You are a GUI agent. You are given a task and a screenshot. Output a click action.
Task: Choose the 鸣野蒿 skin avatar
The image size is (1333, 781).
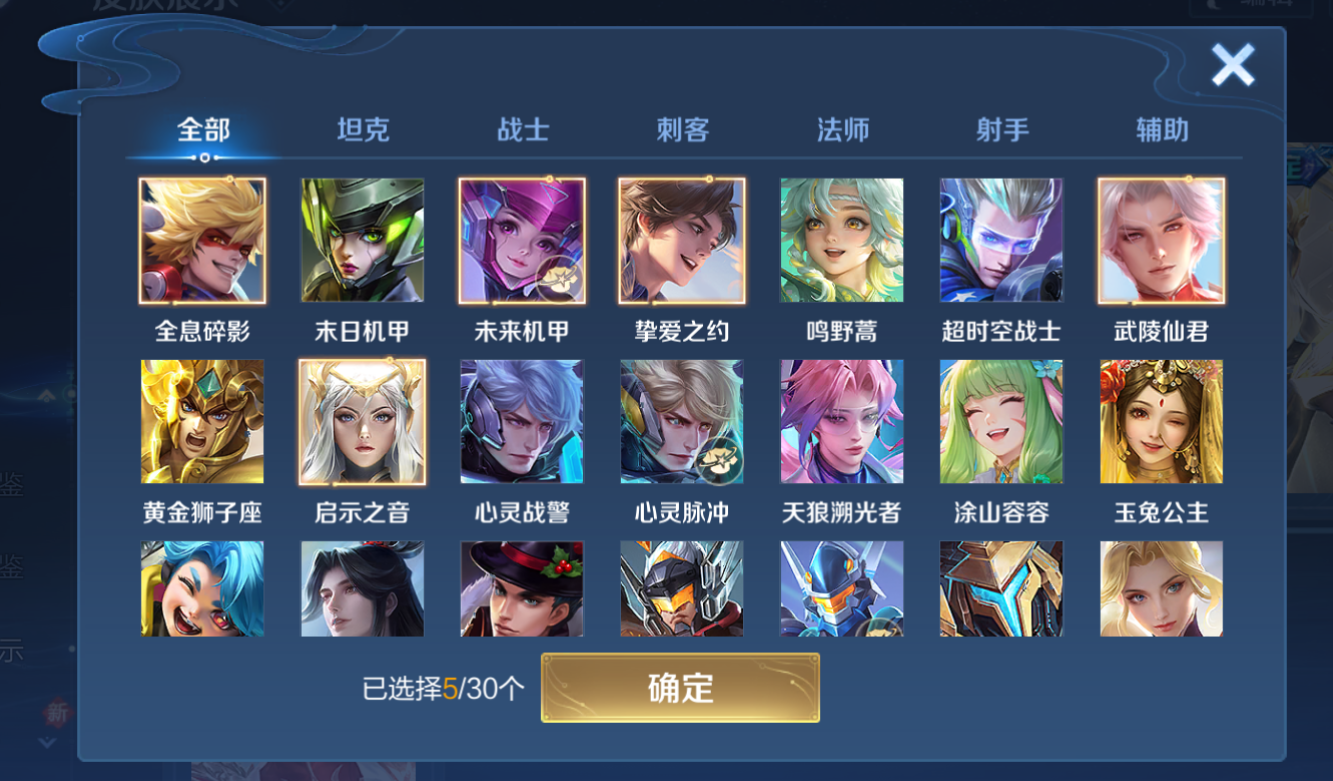tap(842, 241)
